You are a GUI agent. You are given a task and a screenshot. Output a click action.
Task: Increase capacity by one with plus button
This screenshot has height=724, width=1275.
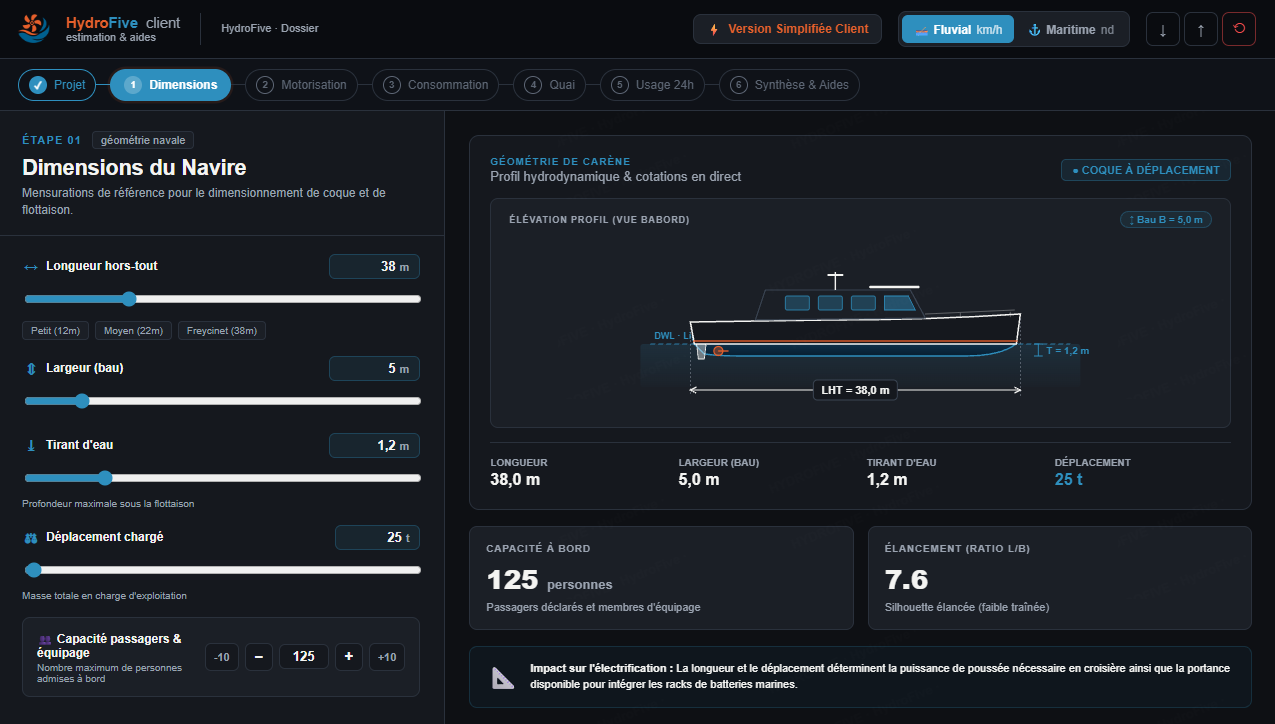tap(349, 657)
